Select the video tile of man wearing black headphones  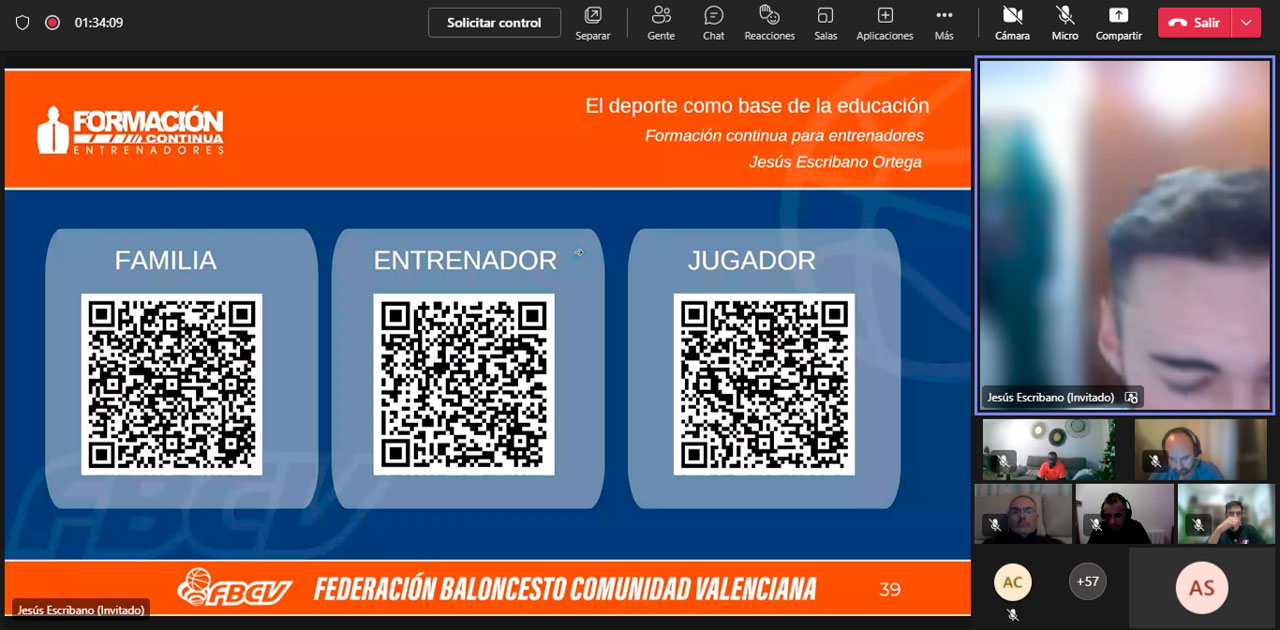click(x=1125, y=514)
